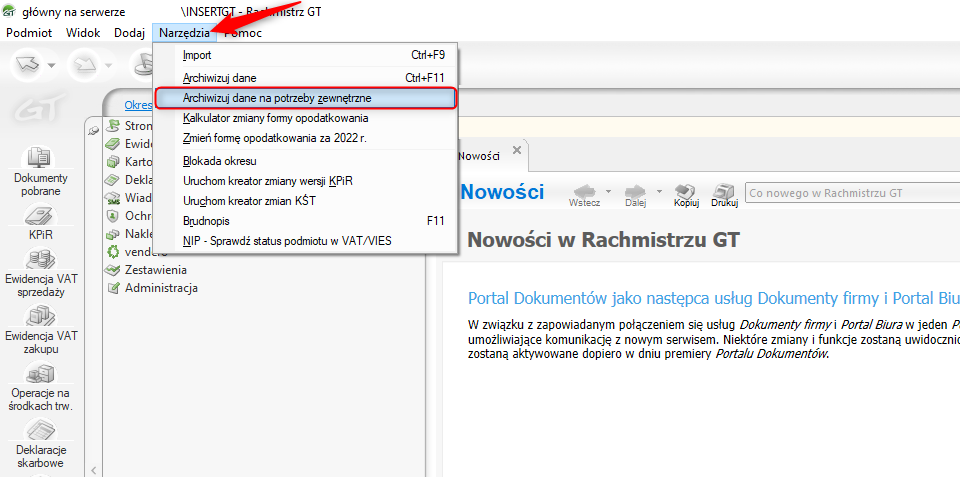Viewport: 960px width, 477px height.
Task: Launch Uruchom kreator zmiany wersji KPiR
Action: click(x=305, y=181)
